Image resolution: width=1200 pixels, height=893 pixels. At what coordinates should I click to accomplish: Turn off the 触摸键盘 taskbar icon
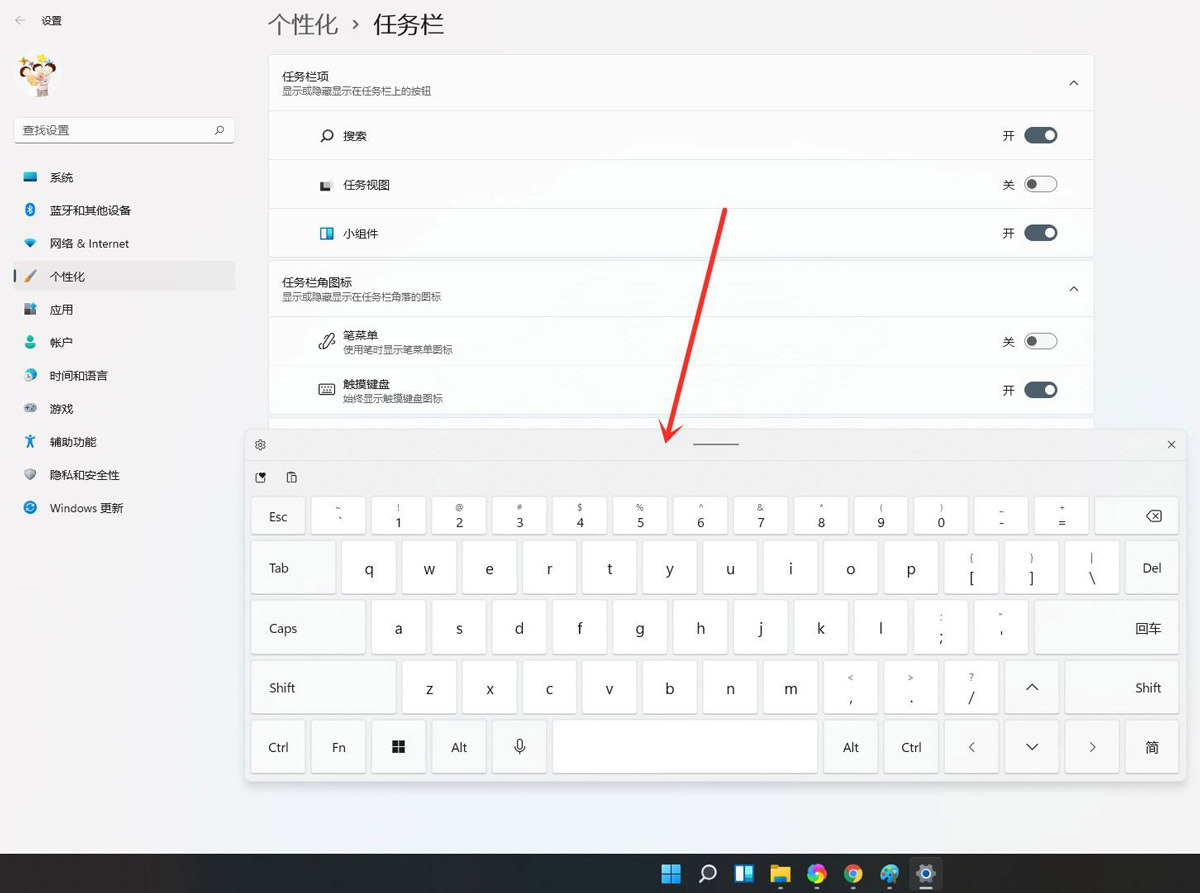[x=1040, y=389]
